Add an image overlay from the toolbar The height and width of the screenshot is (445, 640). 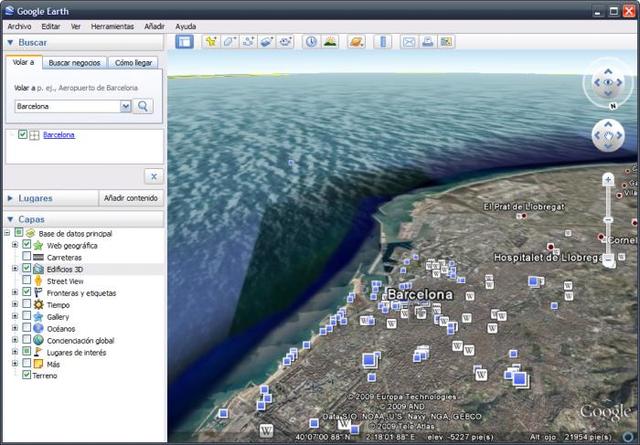(267, 42)
